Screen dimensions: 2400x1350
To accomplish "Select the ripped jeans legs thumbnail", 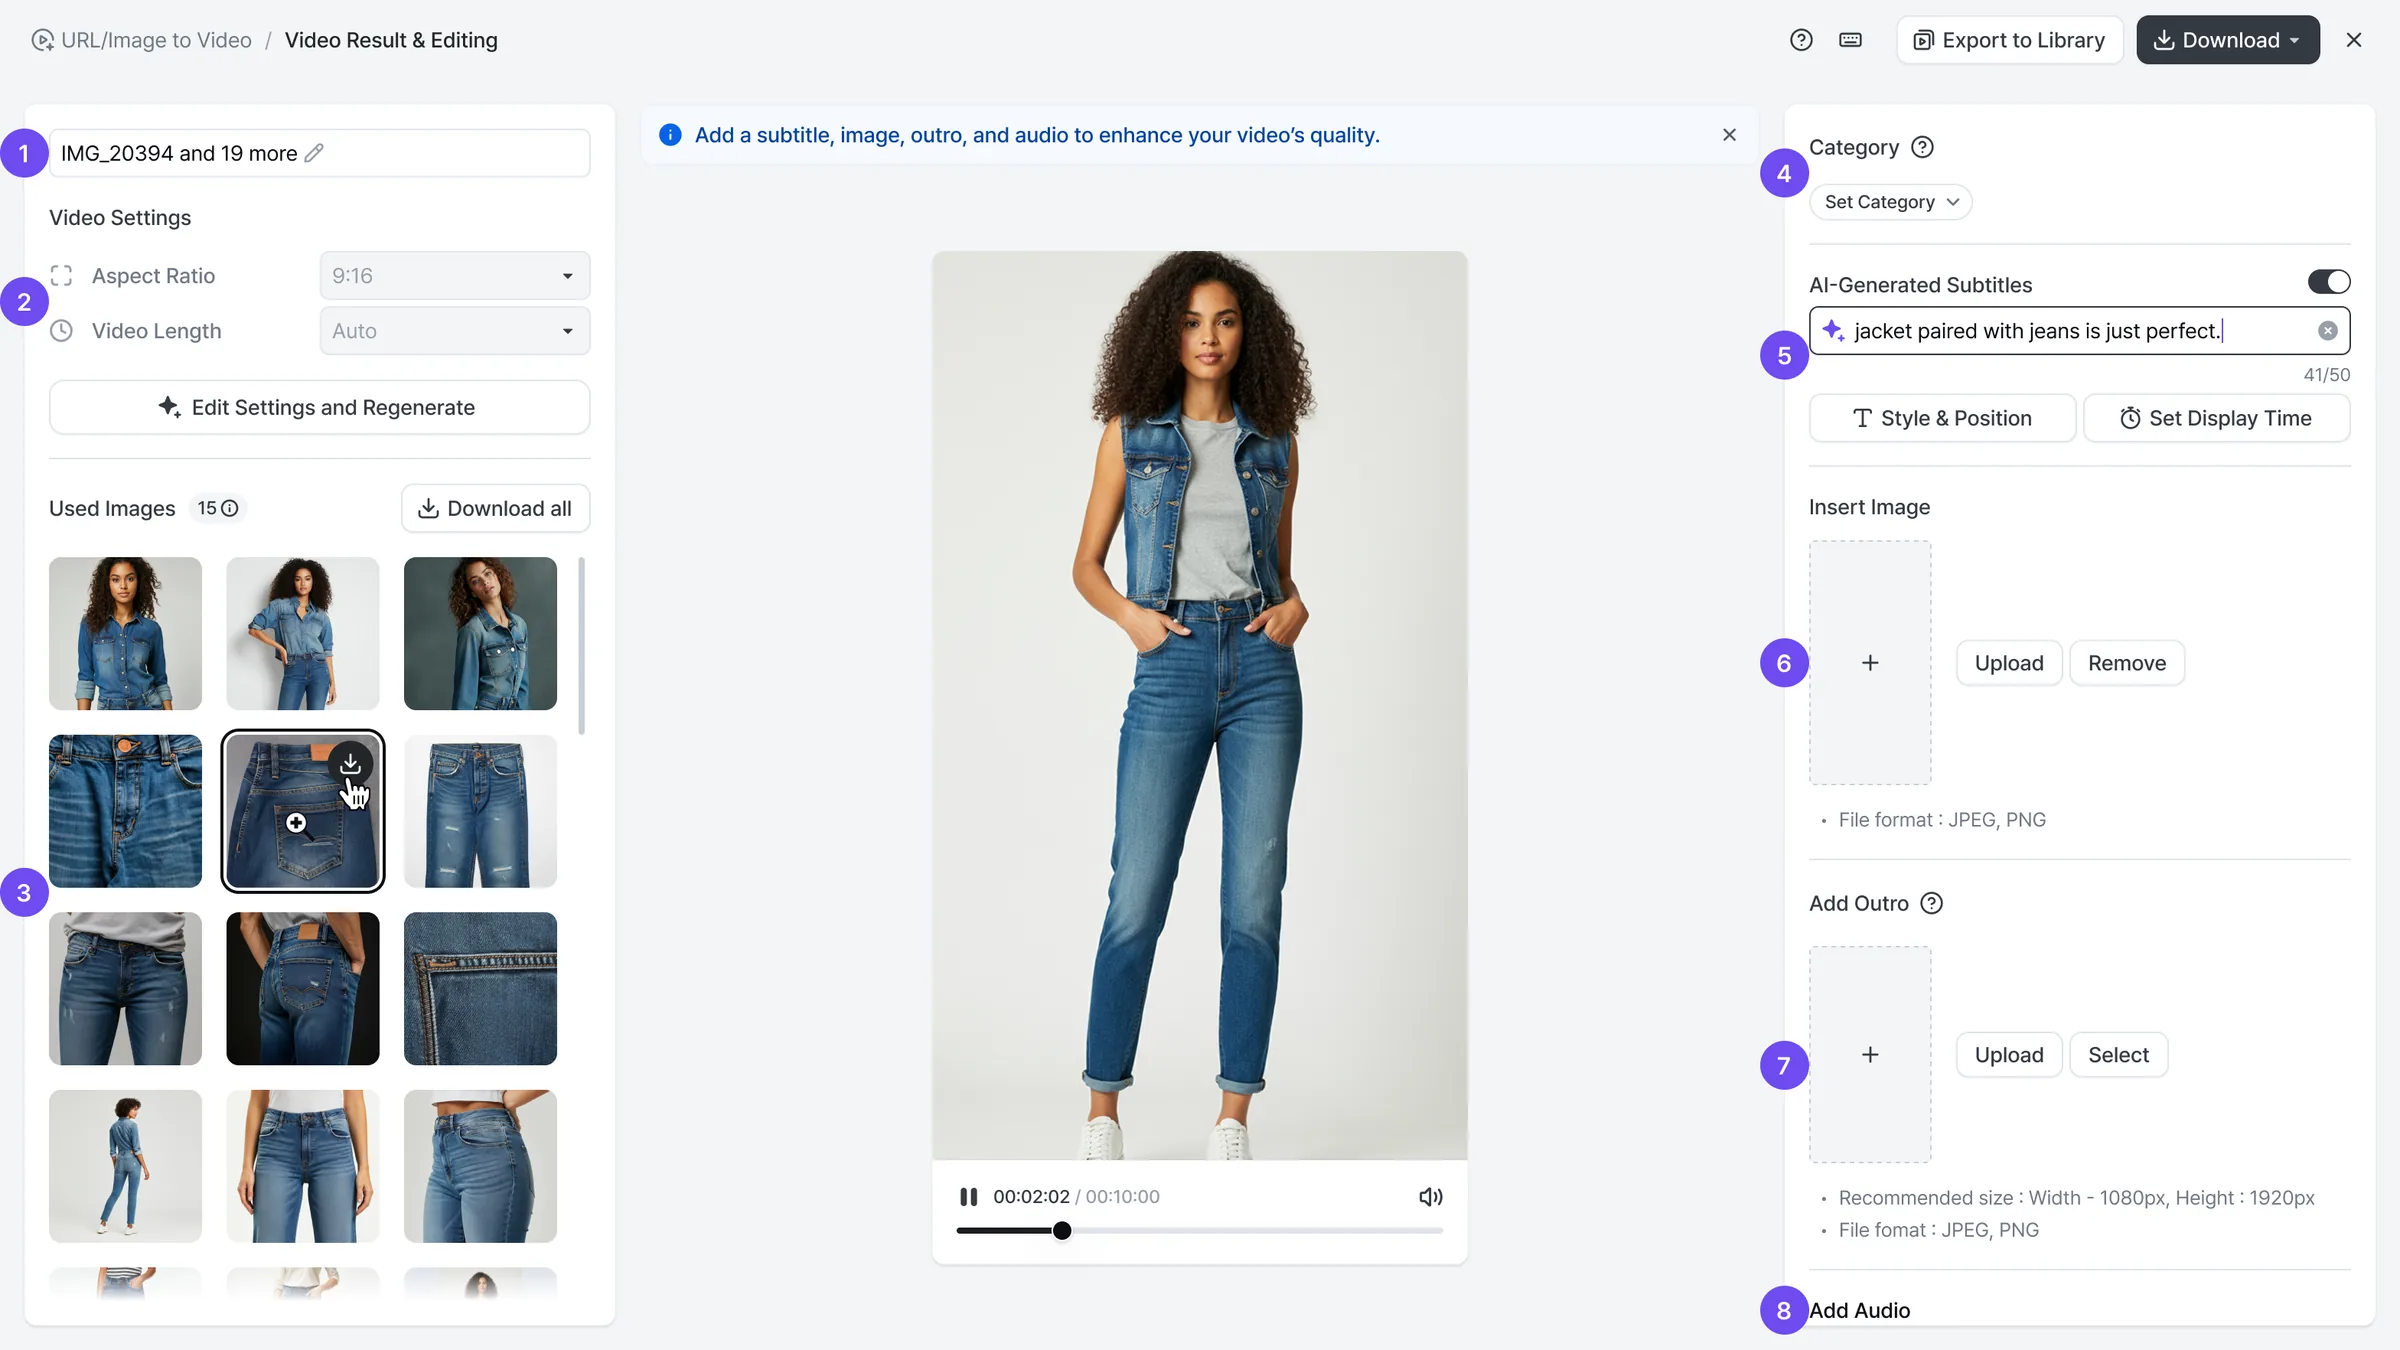I will [x=480, y=811].
